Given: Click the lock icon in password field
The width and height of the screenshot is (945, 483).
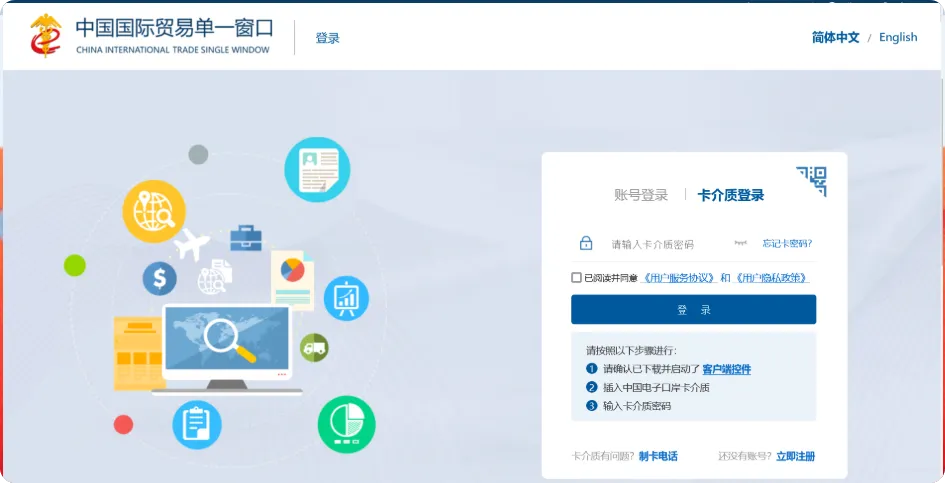Looking at the screenshot, I should [586, 243].
